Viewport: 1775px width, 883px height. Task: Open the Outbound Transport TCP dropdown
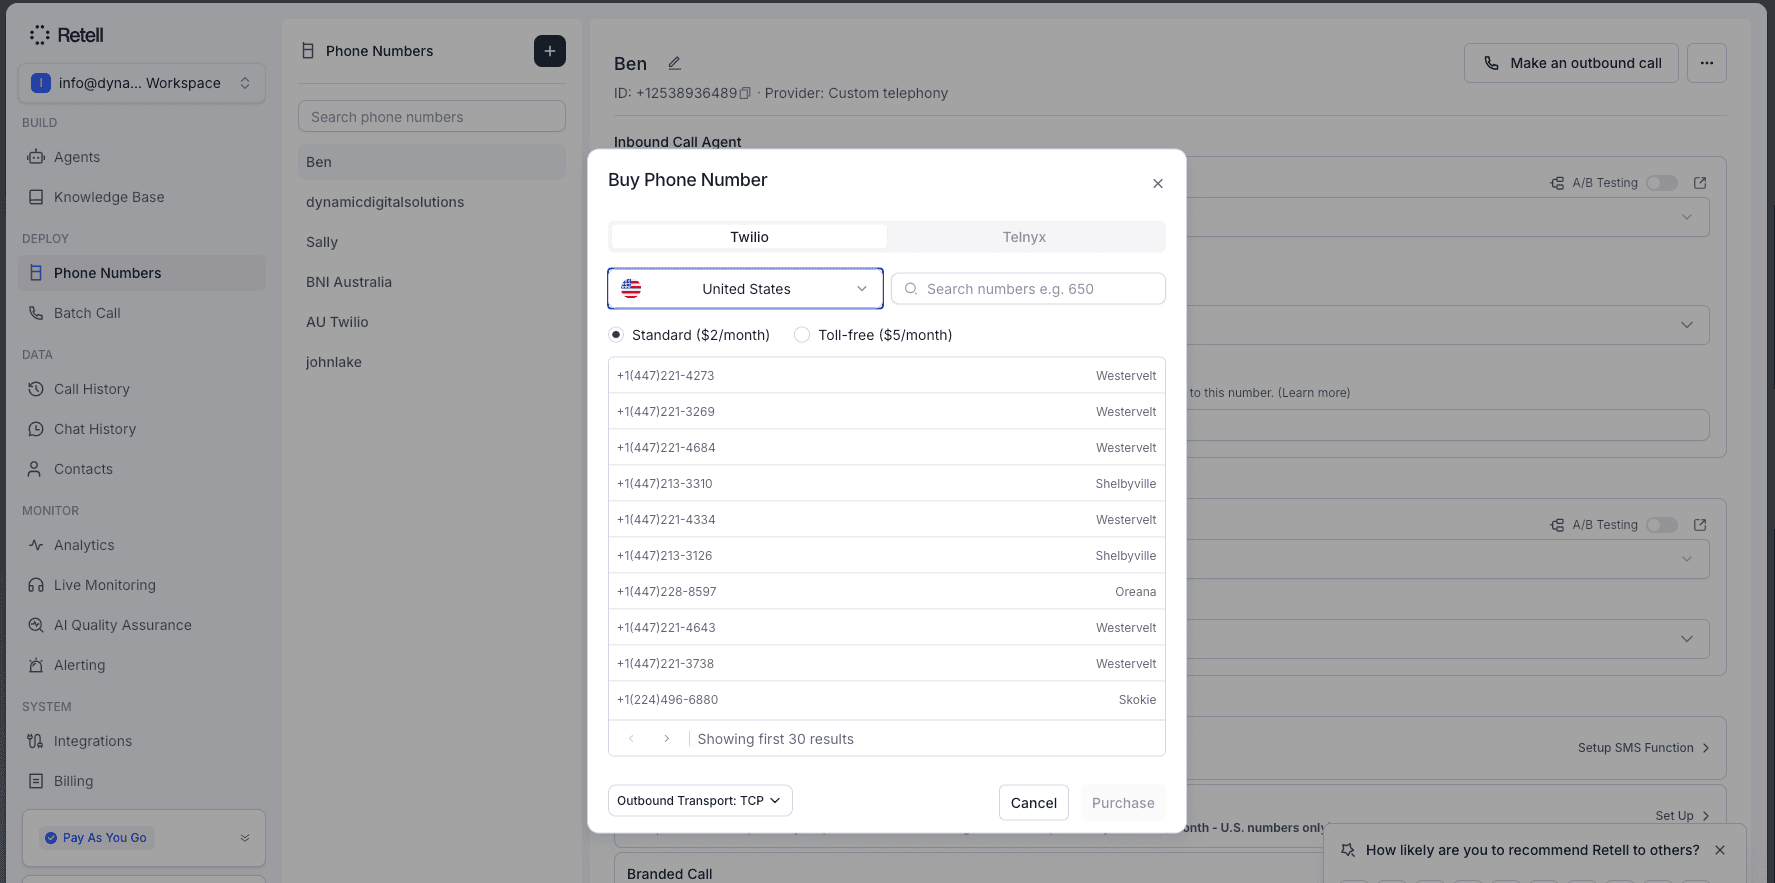(x=700, y=801)
